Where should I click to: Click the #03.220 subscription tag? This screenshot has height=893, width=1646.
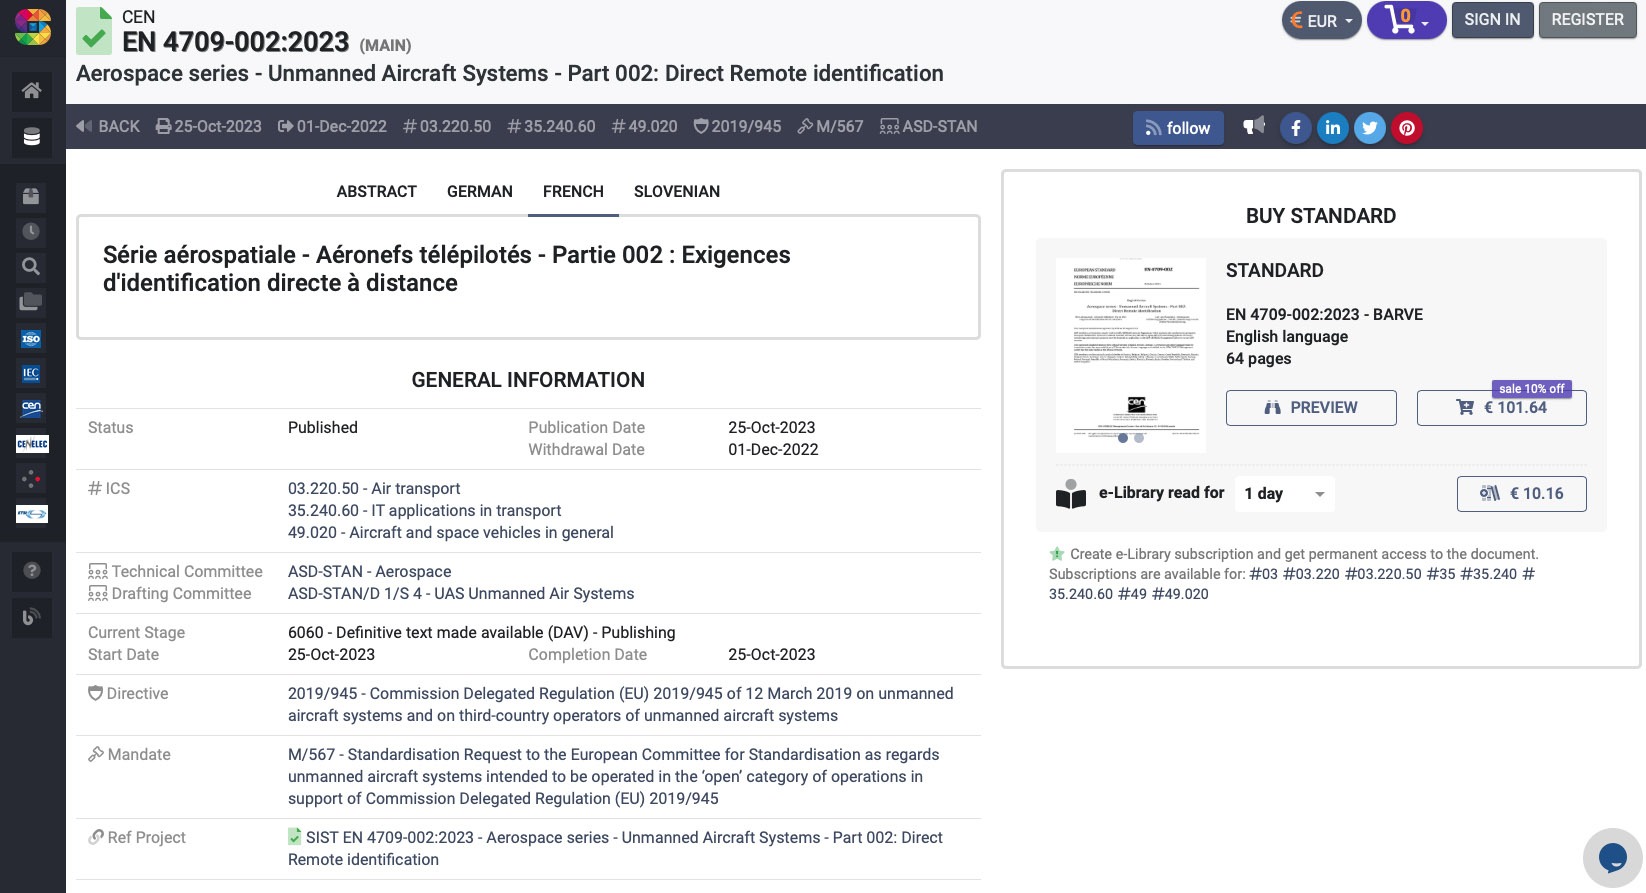(1311, 574)
